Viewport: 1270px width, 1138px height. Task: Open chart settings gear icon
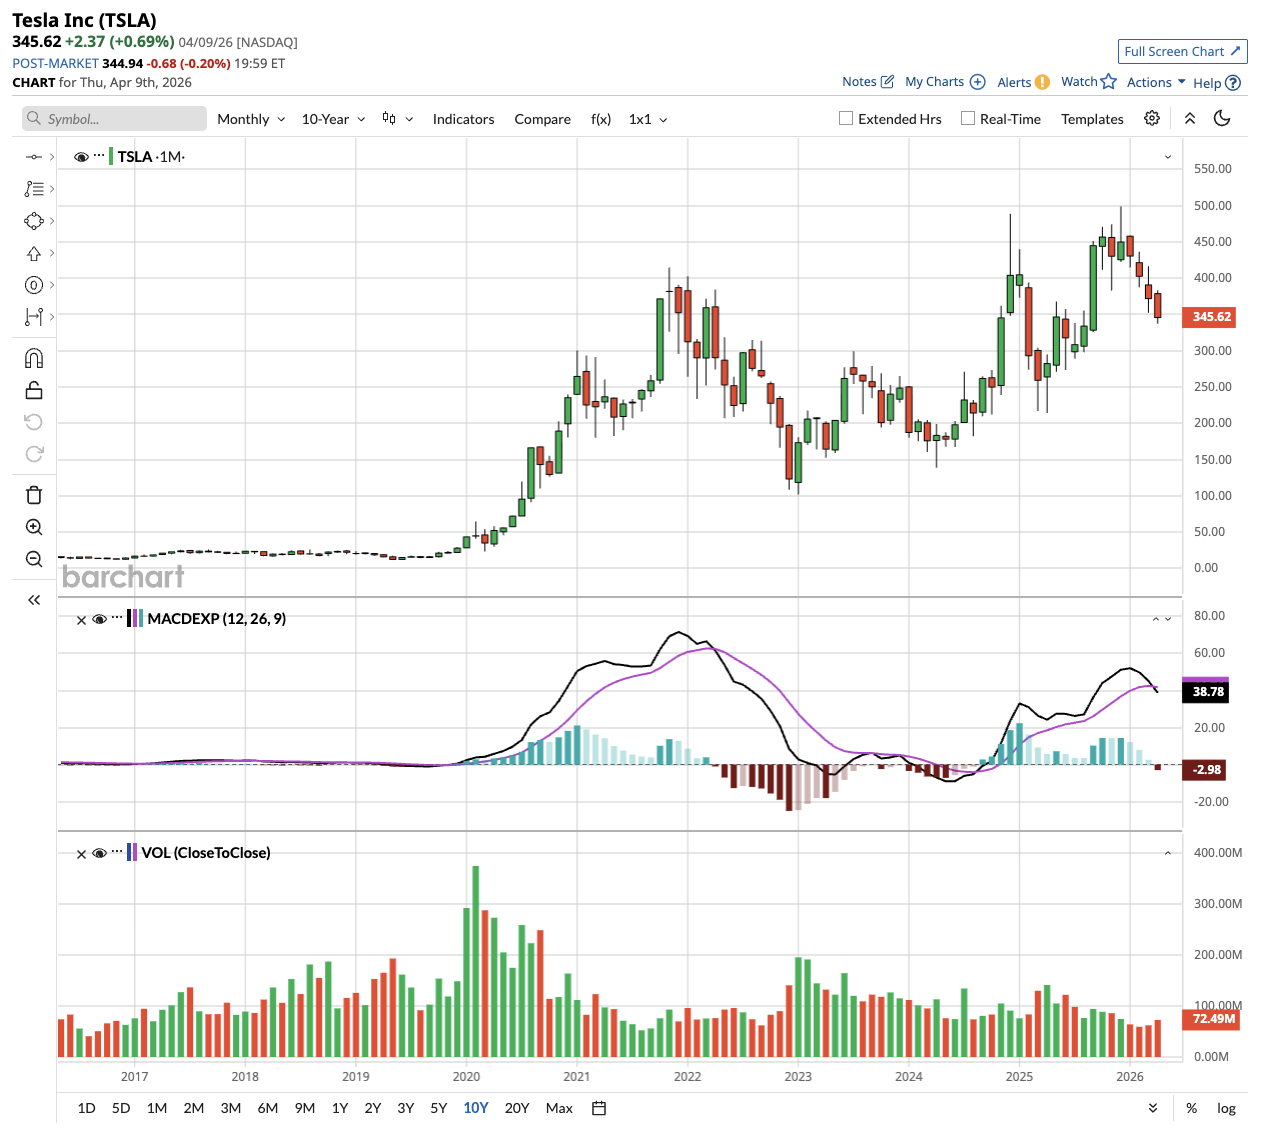tap(1152, 118)
